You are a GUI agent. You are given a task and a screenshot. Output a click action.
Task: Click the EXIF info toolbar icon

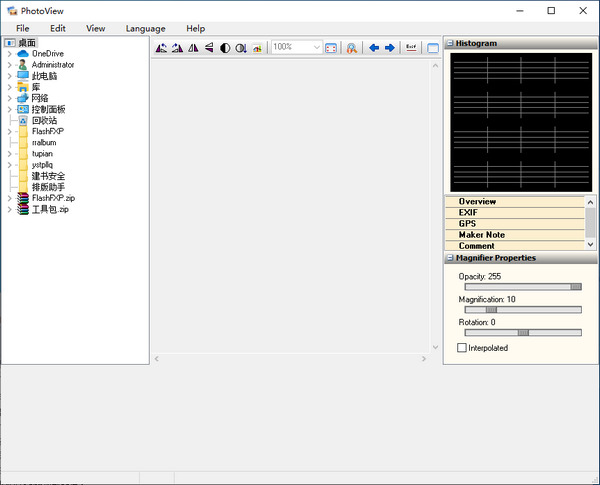click(411, 47)
